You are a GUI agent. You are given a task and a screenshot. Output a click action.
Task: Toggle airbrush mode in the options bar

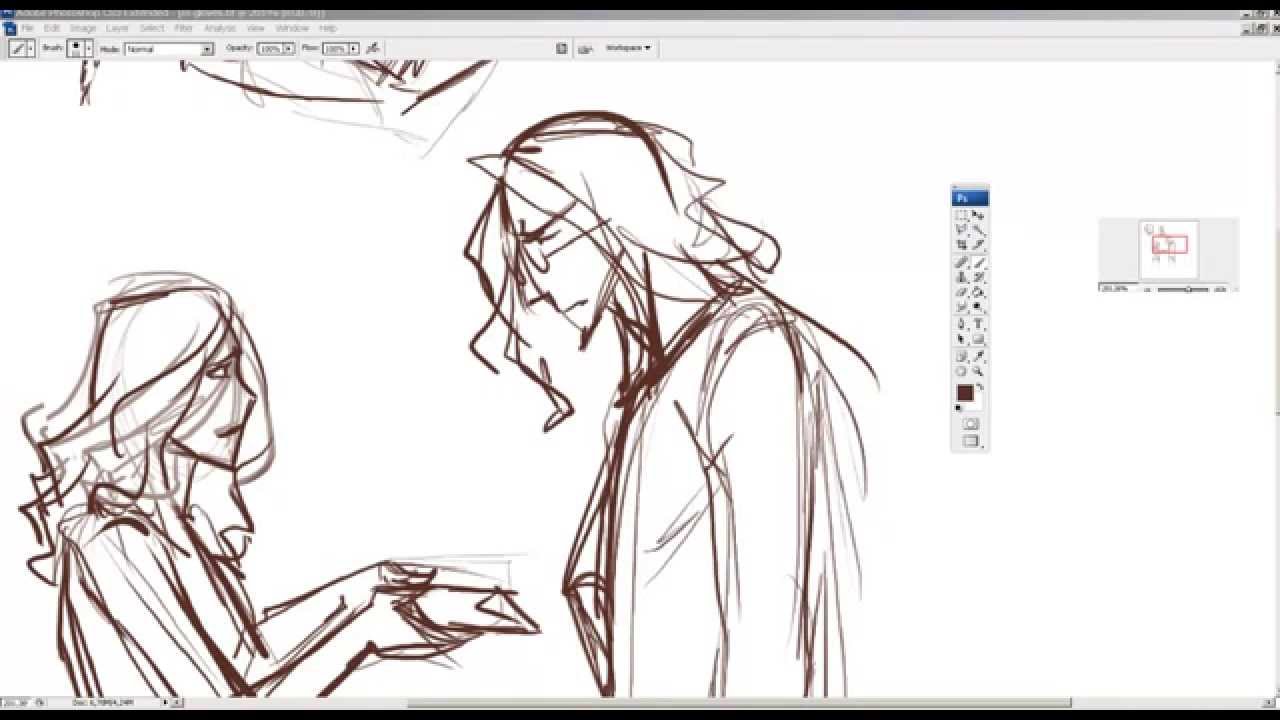coord(370,47)
